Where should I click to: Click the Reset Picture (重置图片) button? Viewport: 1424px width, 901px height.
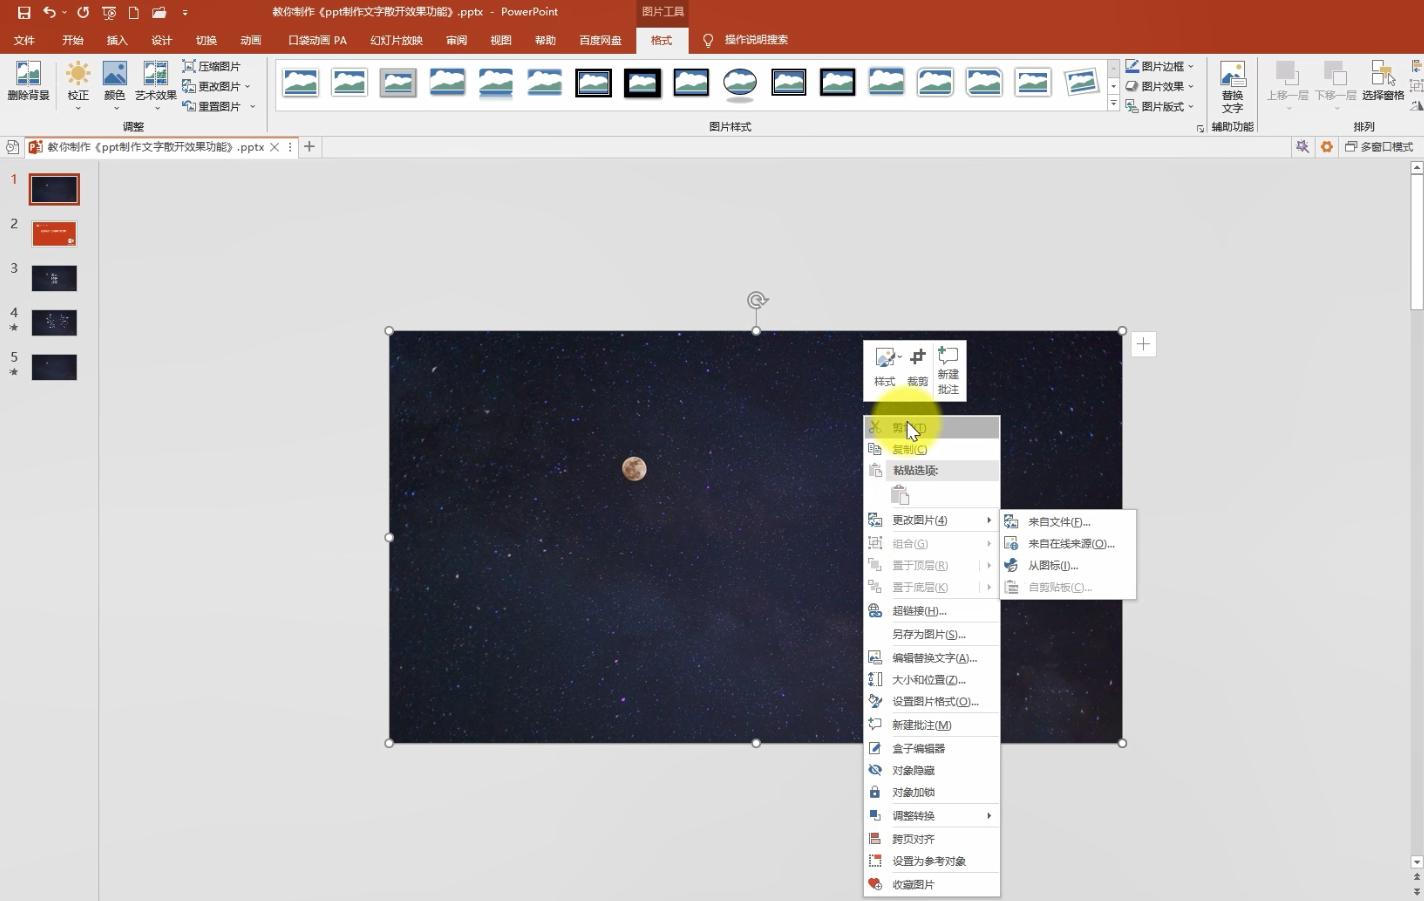pos(218,106)
